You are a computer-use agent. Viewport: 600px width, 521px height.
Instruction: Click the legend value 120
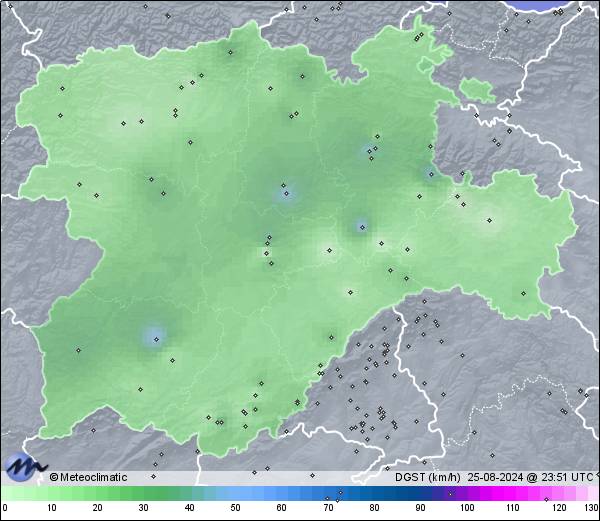(559, 508)
